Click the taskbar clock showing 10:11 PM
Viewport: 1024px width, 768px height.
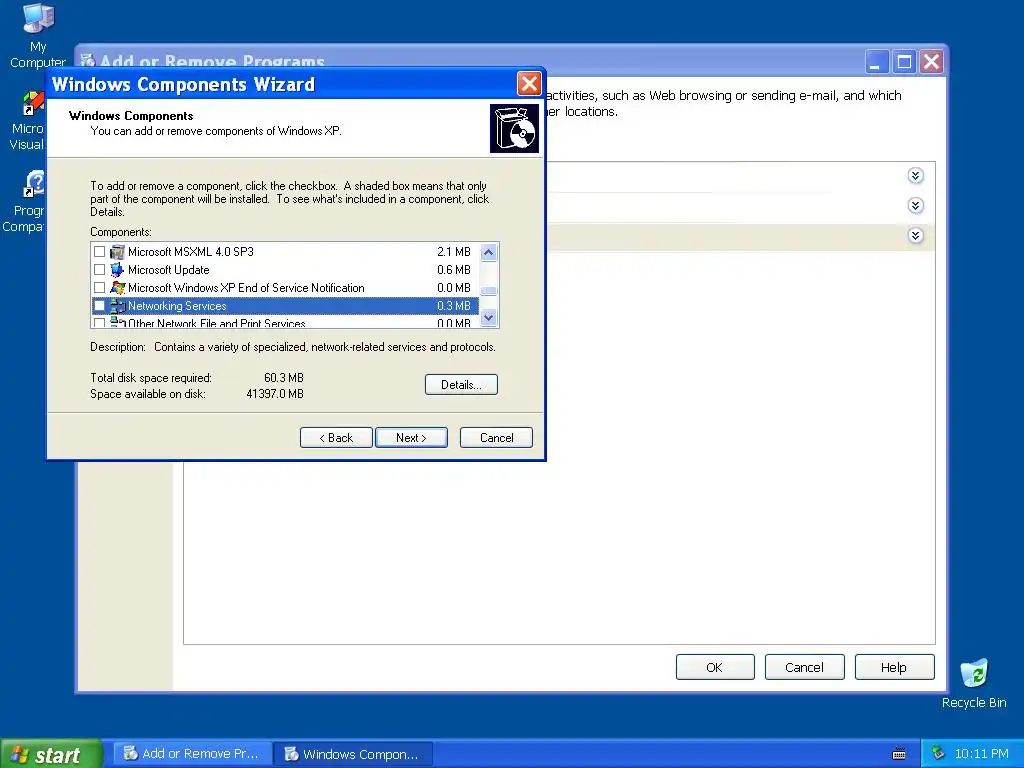point(982,754)
